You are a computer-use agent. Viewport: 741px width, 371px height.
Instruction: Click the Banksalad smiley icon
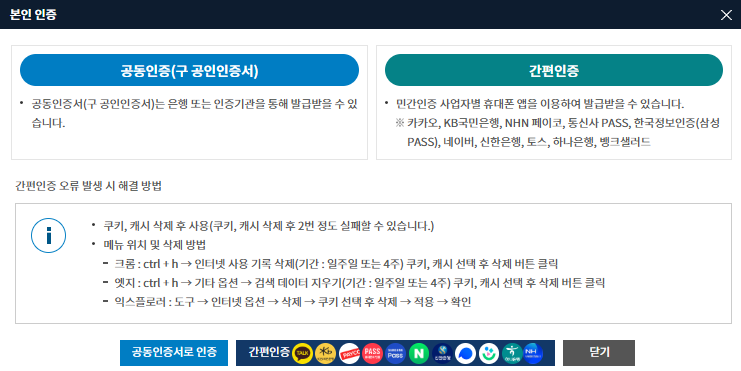pos(489,353)
